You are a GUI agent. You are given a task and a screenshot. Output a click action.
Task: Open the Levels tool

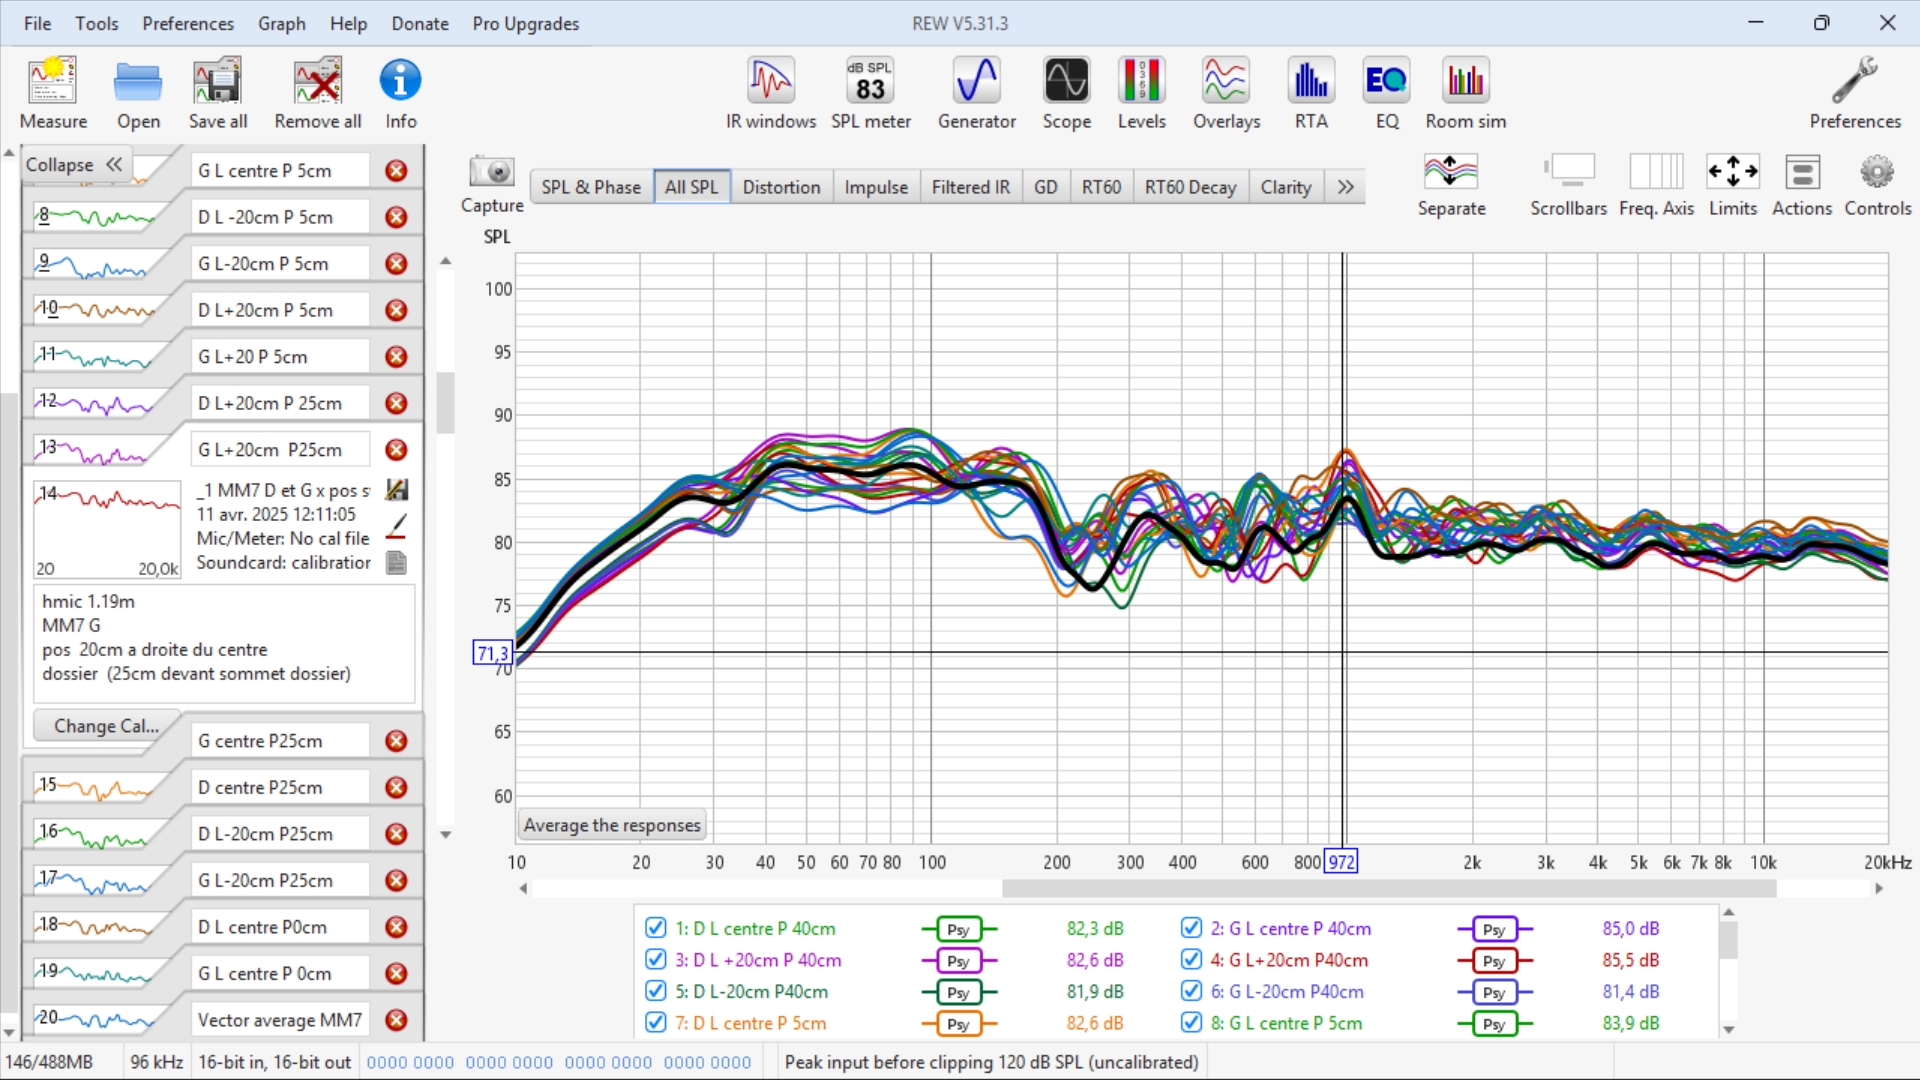pos(1142,93)
